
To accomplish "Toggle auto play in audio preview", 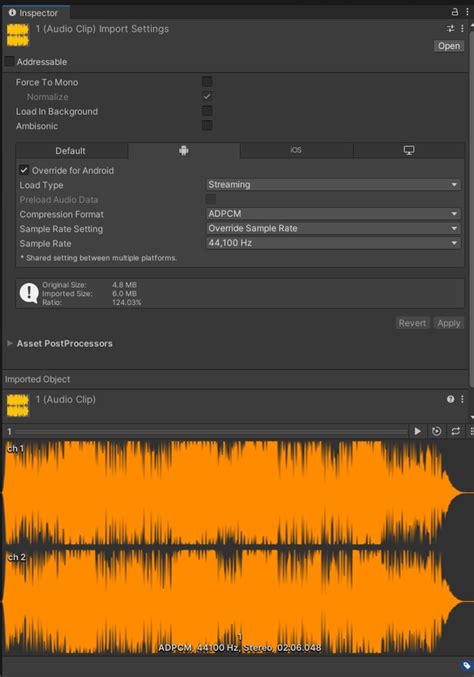I will point(436,431).
